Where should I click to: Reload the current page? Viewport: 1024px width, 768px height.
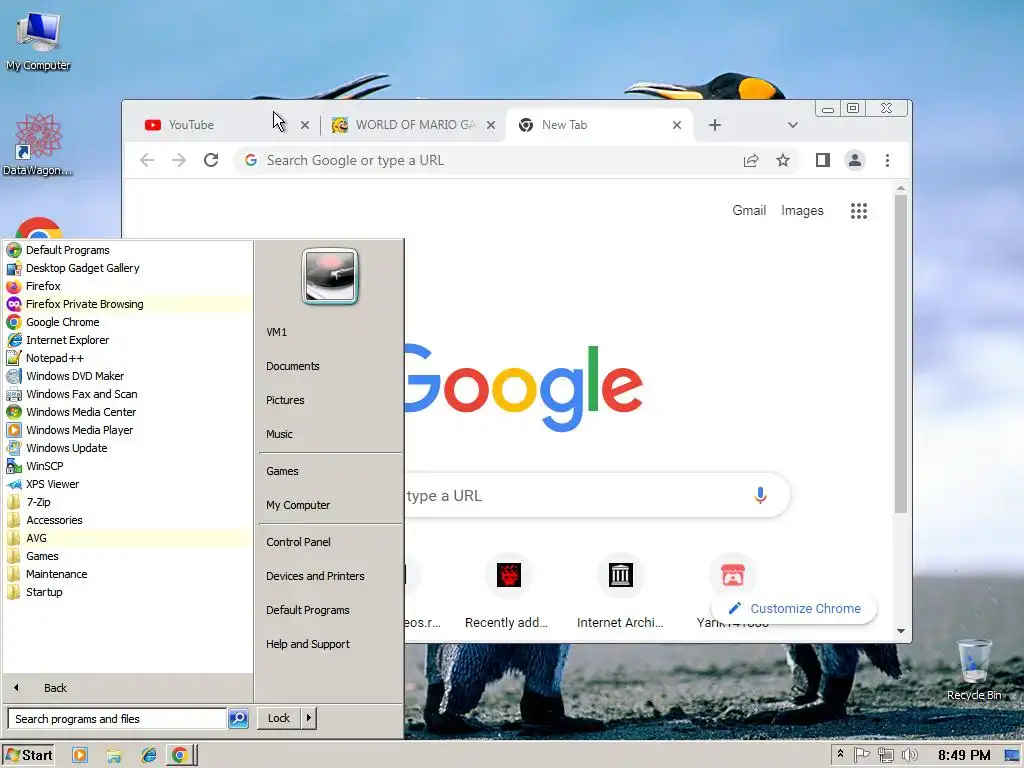(210, 160)
